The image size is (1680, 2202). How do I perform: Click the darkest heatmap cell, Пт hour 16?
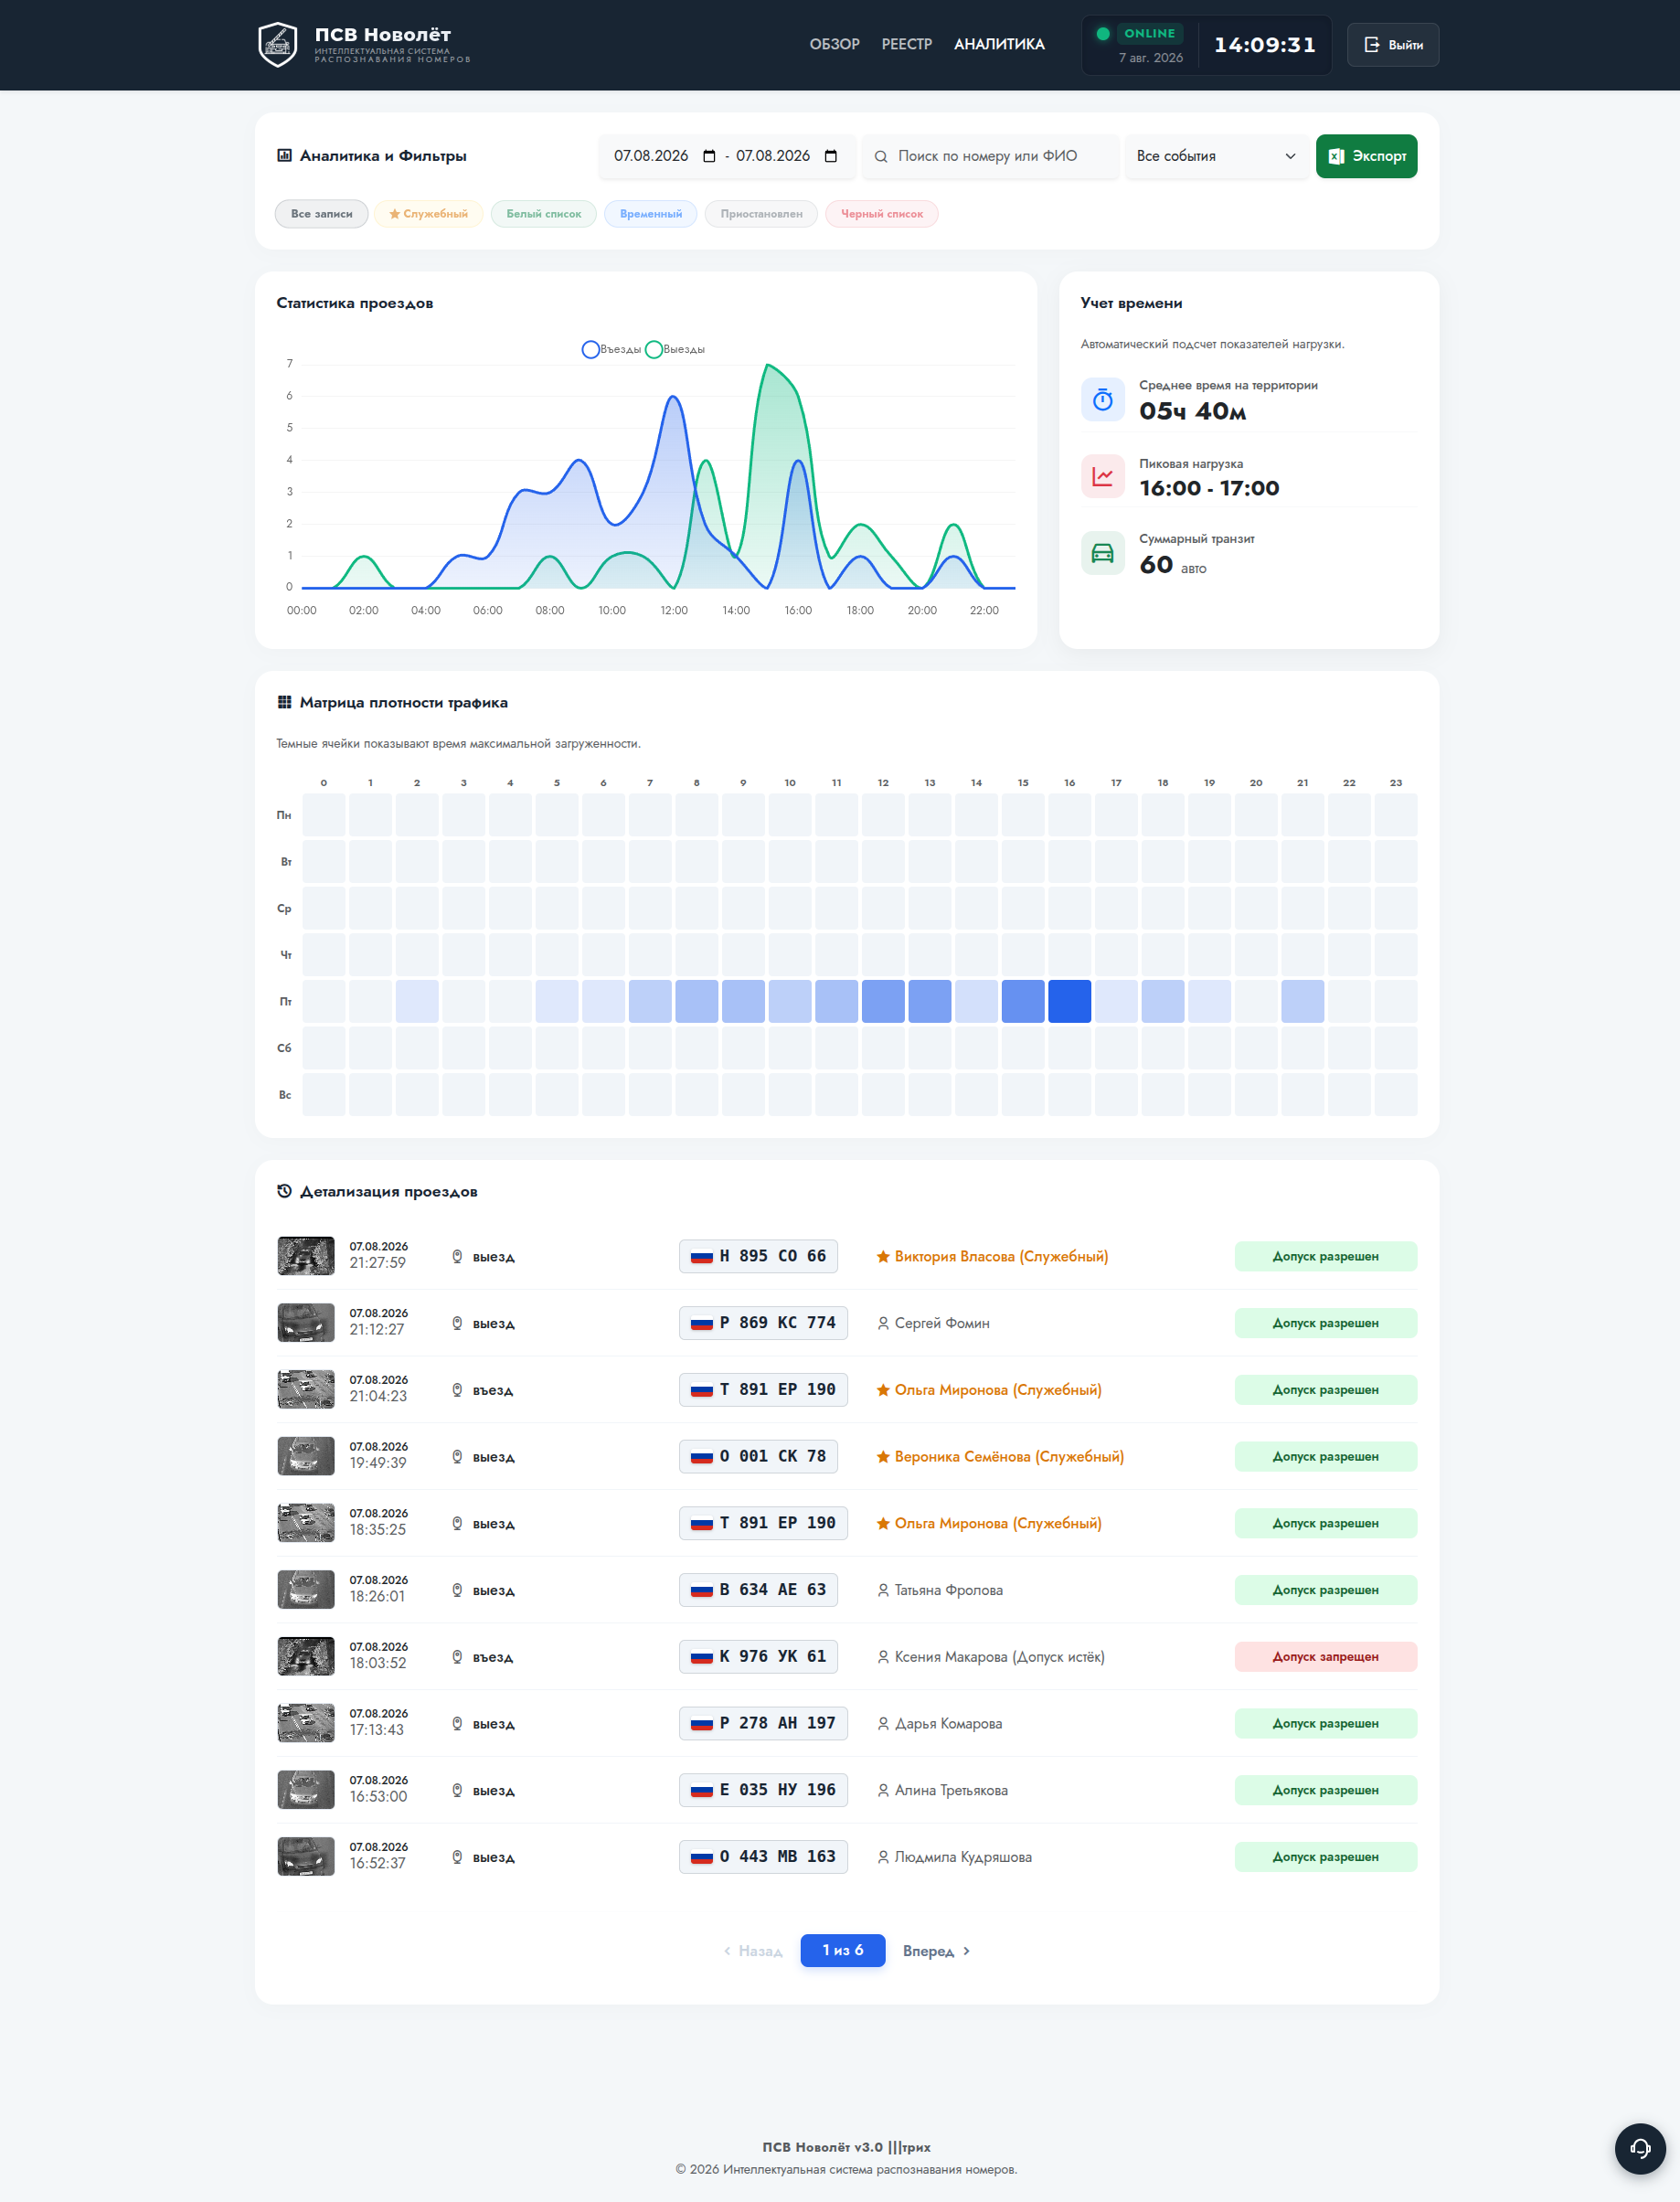1069,1001
